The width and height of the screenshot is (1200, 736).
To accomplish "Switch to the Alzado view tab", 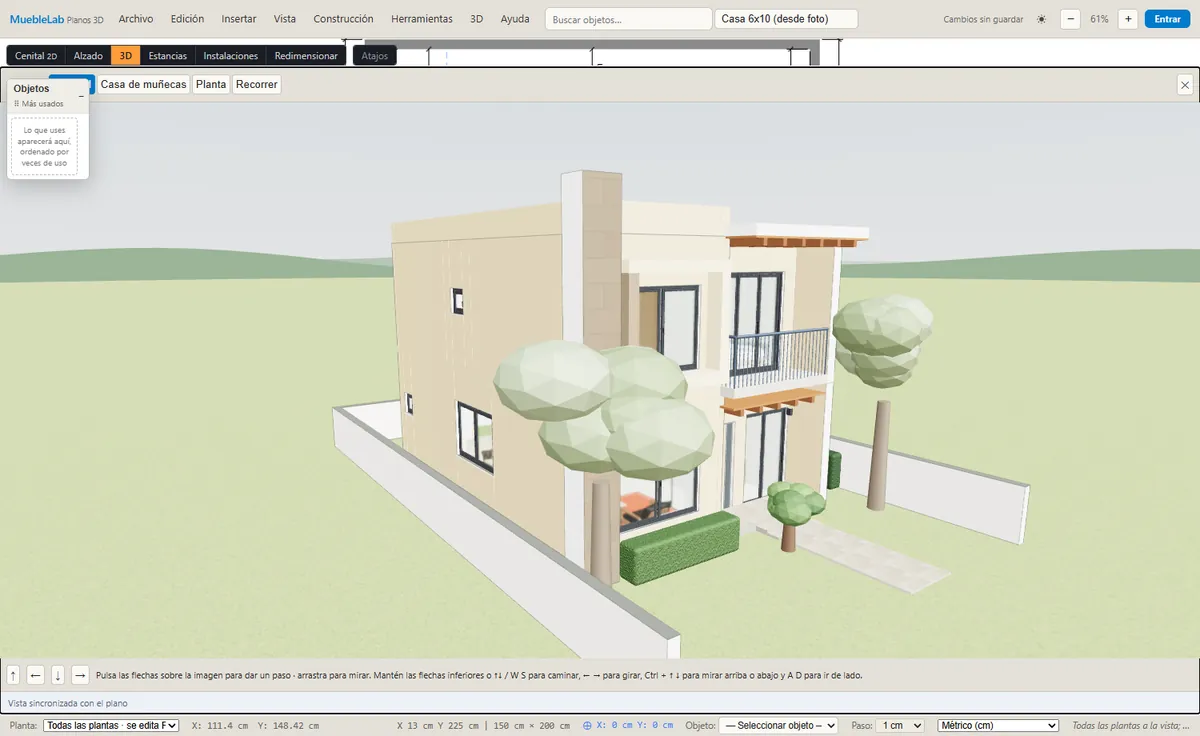I will 88,56.
